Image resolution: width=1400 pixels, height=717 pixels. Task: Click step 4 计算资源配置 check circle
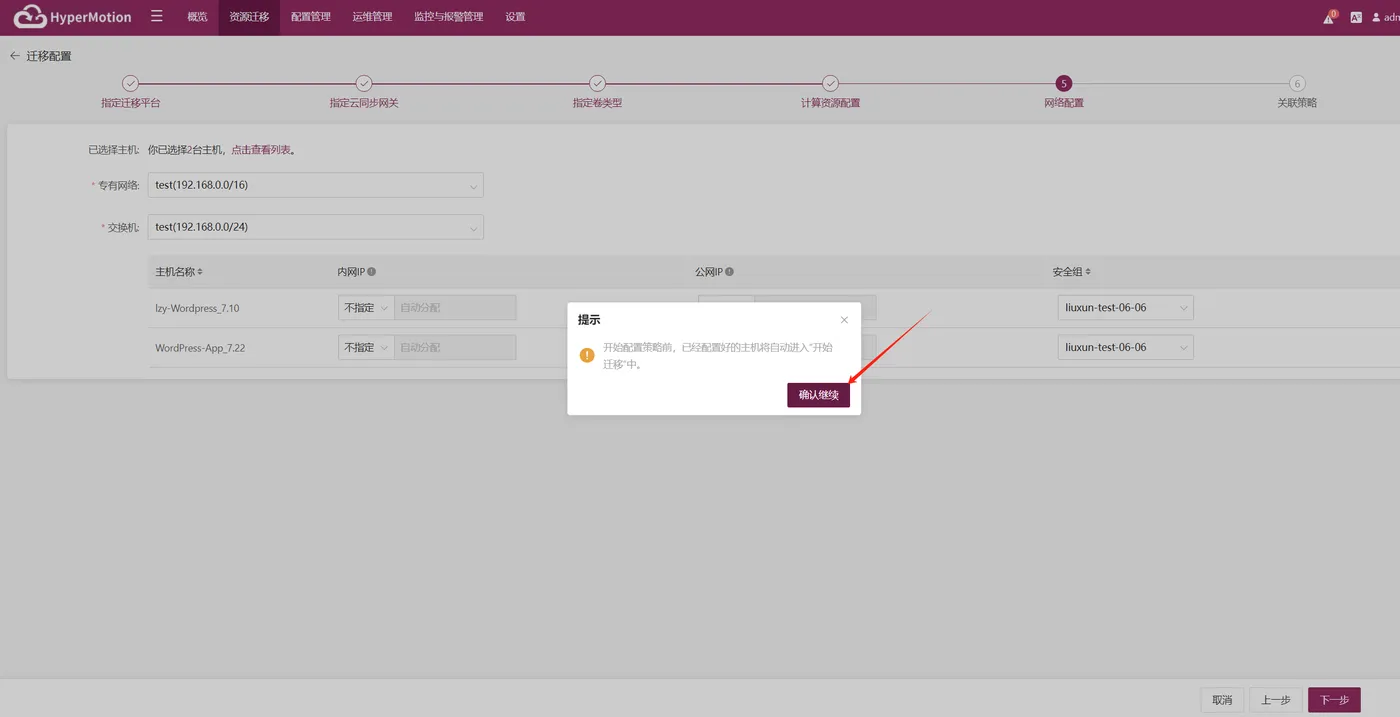tap(830, 84)
